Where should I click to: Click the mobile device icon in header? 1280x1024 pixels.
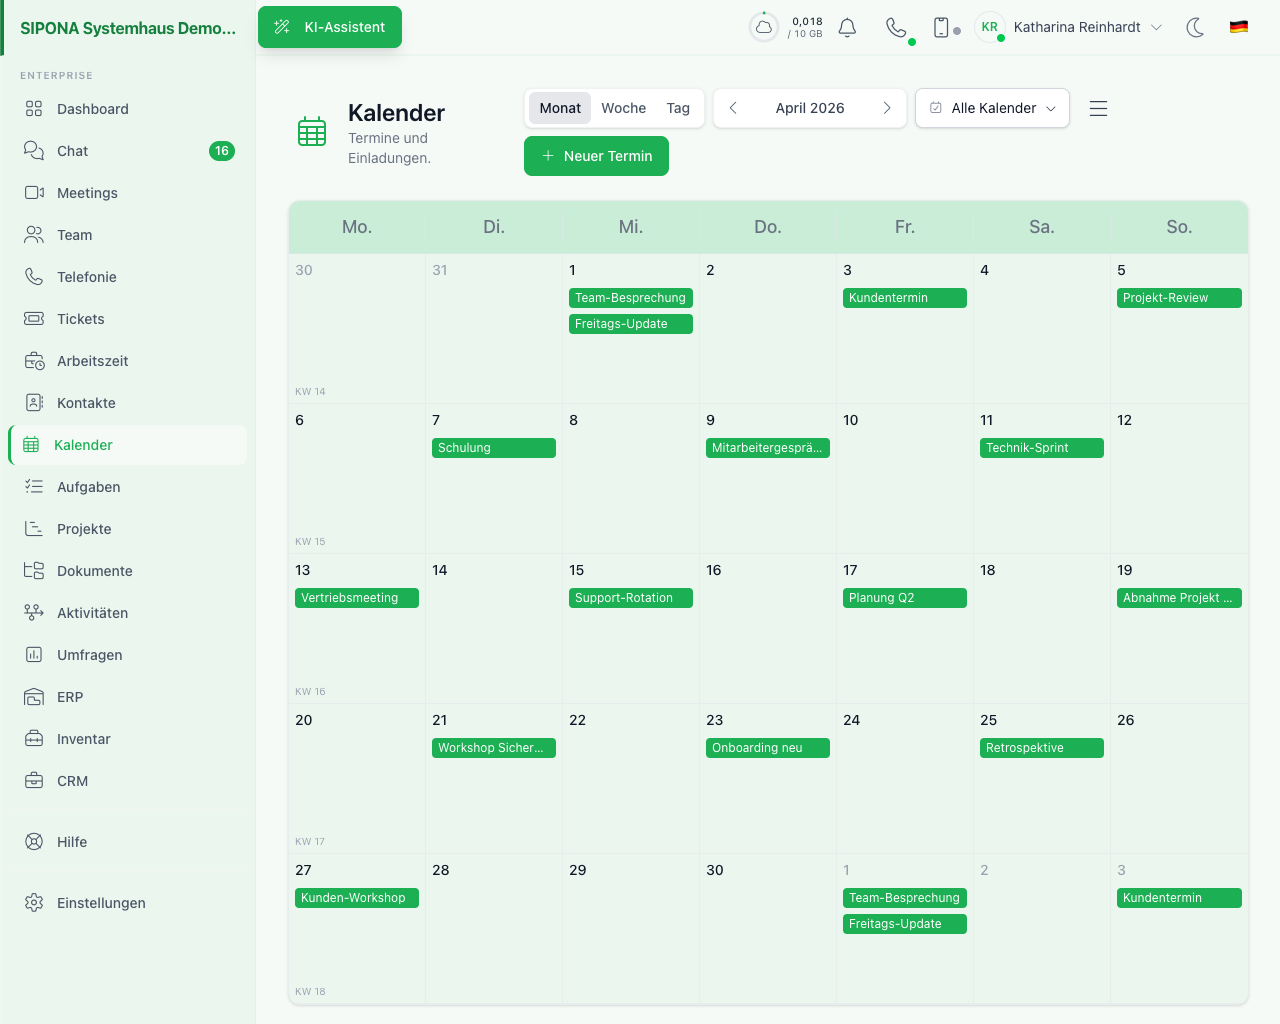point(941,27)
